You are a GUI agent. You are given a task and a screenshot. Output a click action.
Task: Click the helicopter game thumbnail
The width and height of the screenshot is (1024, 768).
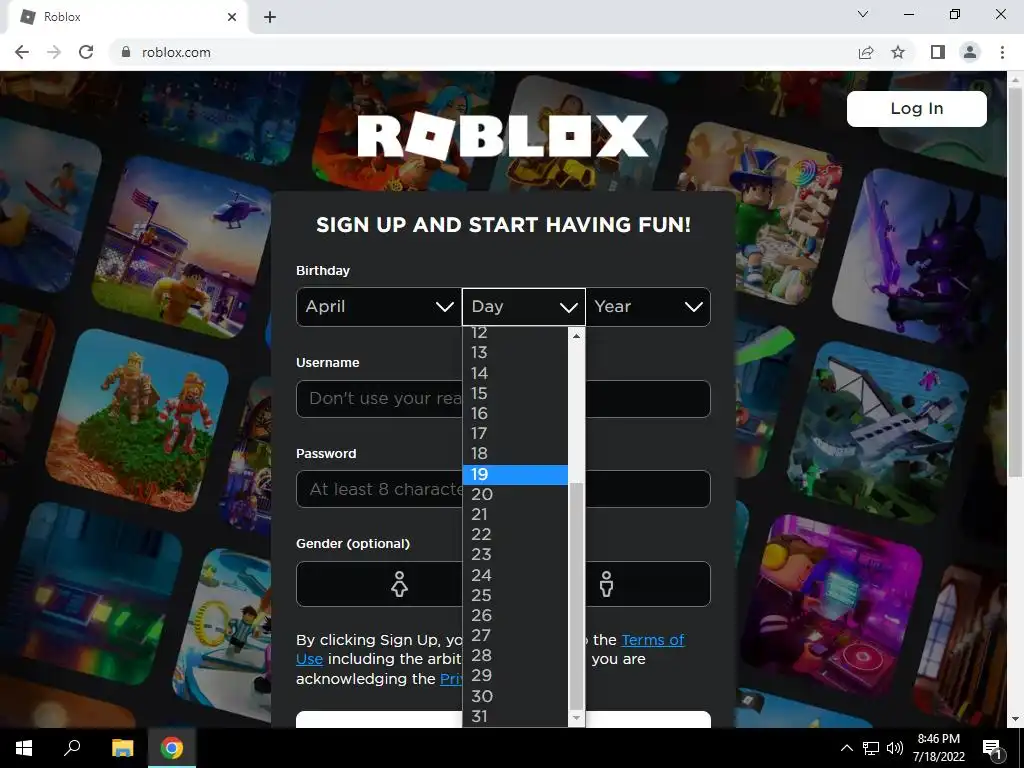point(182,247)
